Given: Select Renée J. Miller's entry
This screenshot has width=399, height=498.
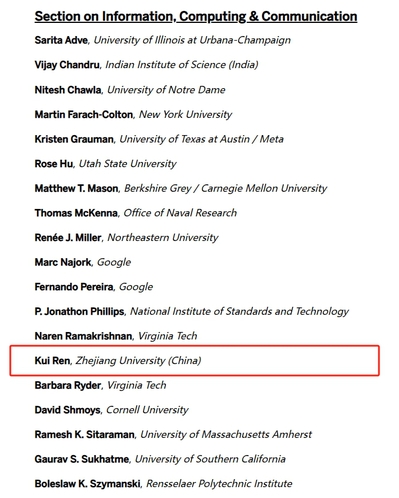Looking at the screenshot, I should coord(126,238).
